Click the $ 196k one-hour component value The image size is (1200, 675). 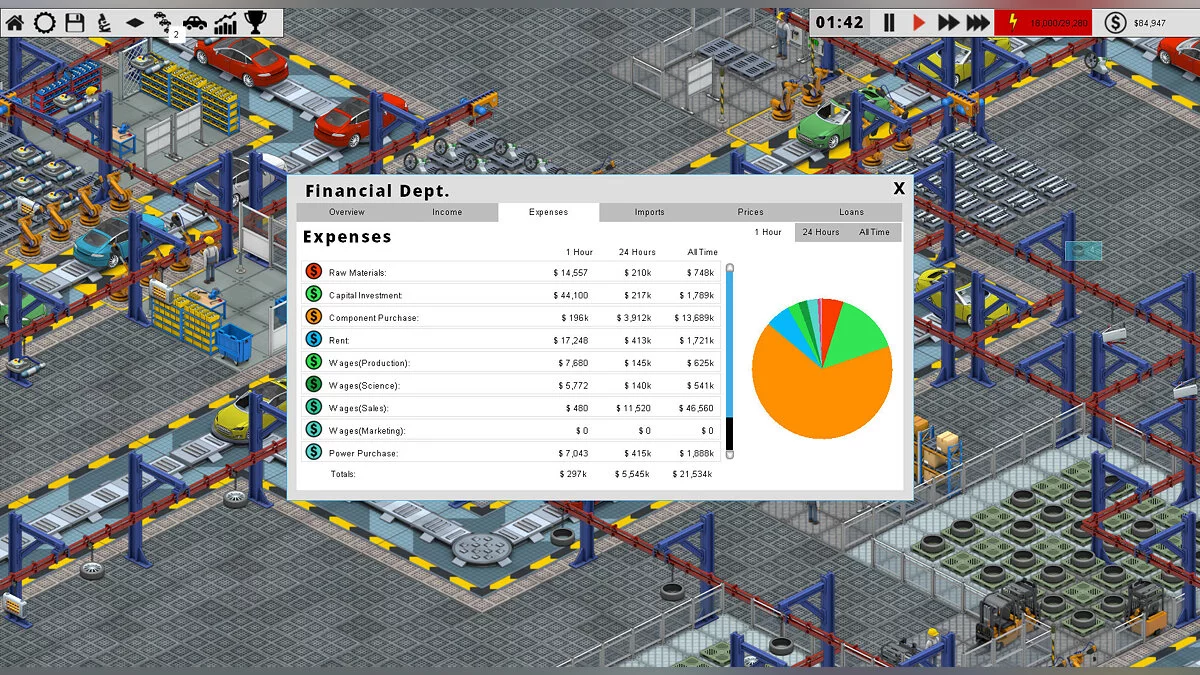pos(574,318)
